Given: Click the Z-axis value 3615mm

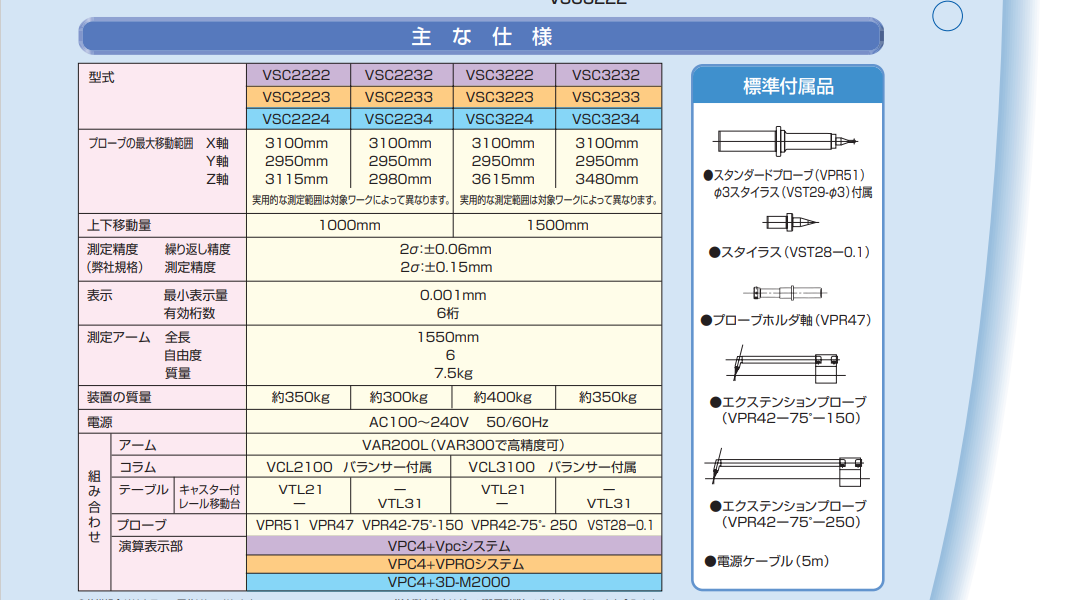Looking at the screenshot, I should click(503, 179).
